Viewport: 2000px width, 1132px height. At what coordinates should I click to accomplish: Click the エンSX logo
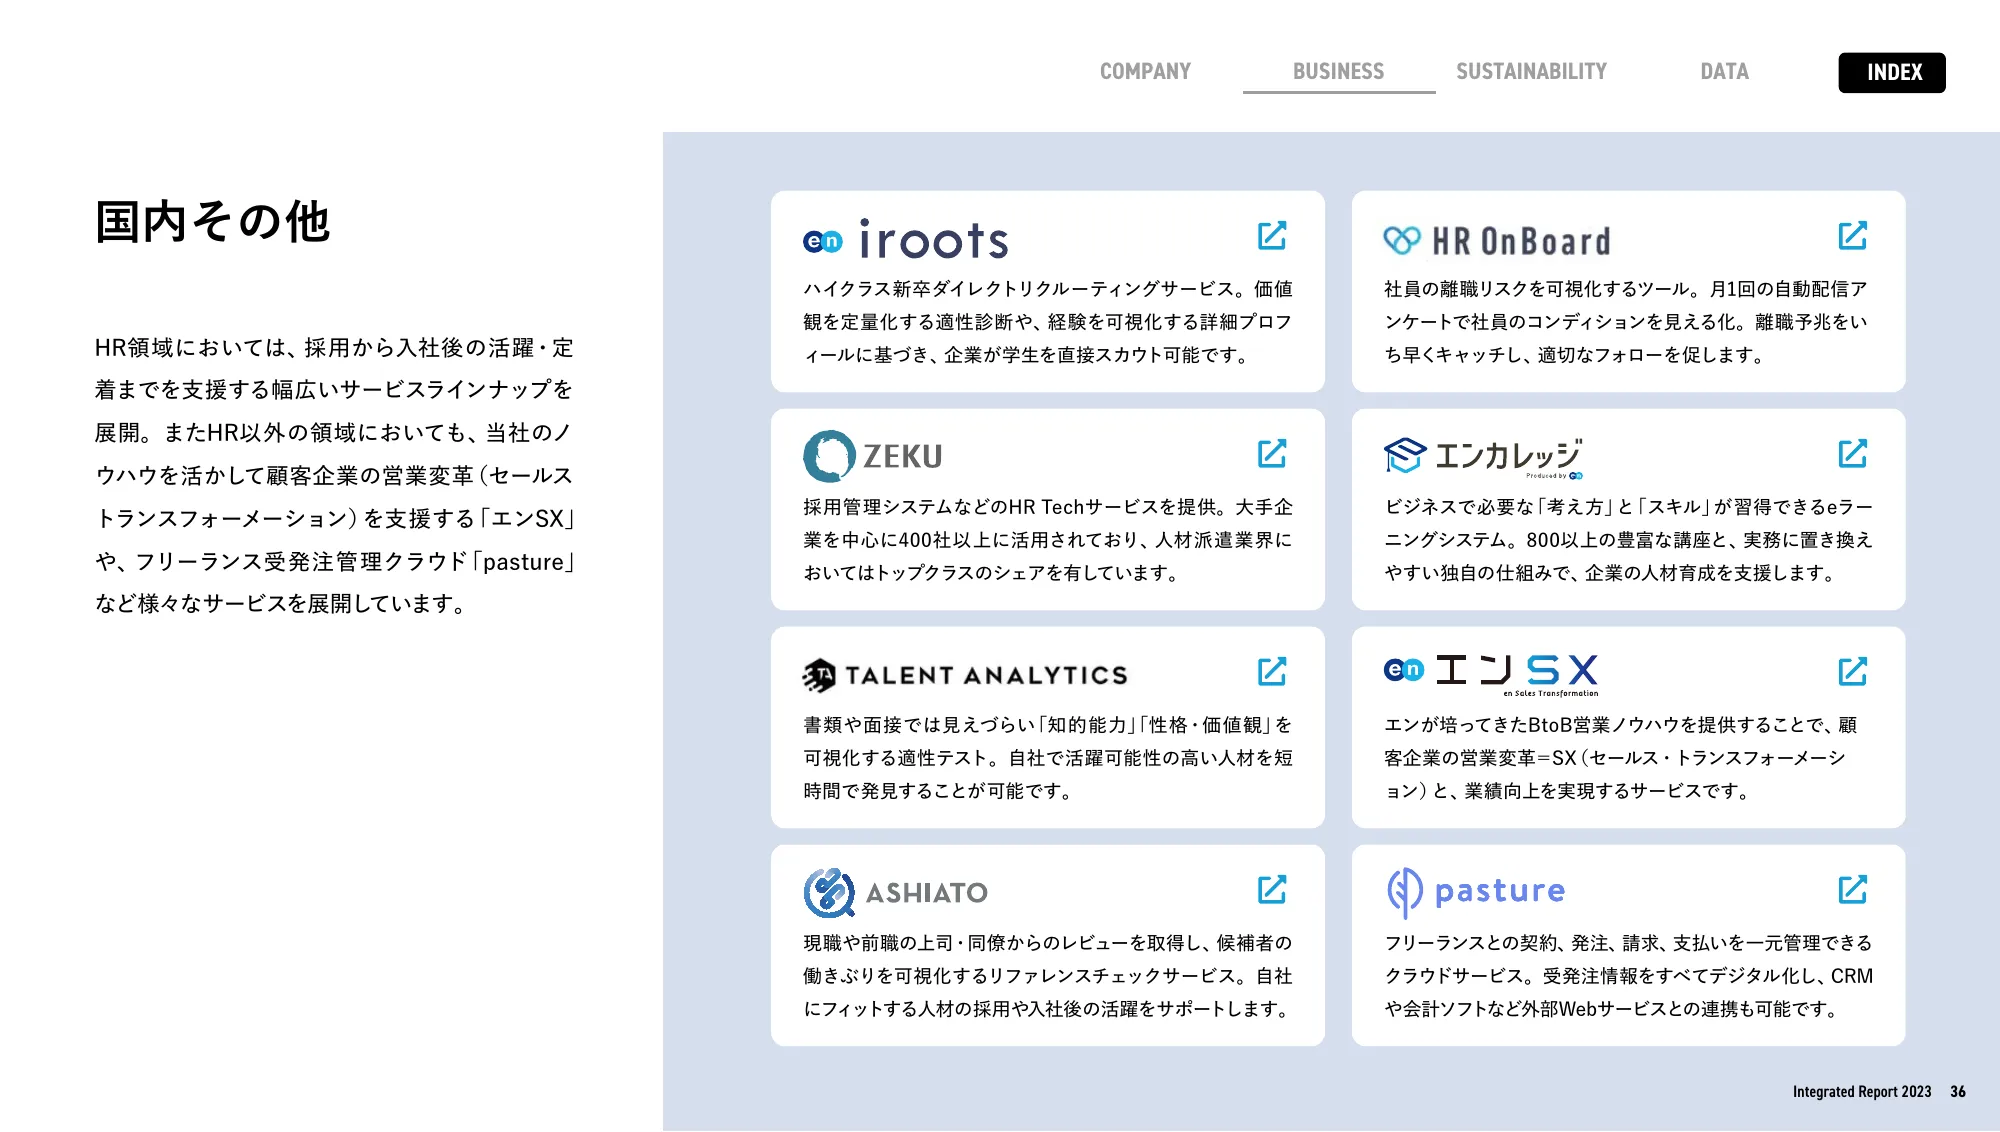pos(1491,673)
